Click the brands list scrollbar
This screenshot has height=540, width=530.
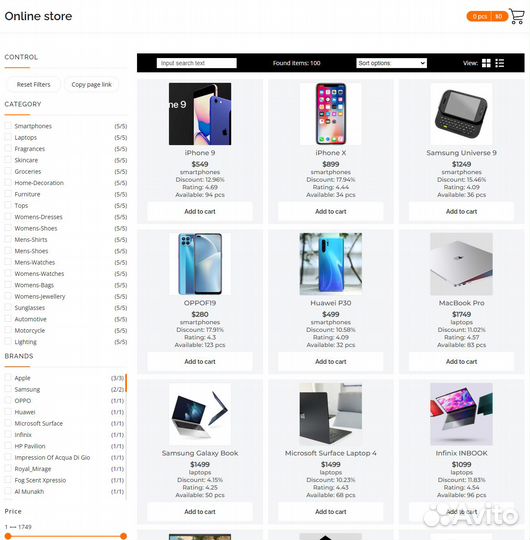[126, 383]
